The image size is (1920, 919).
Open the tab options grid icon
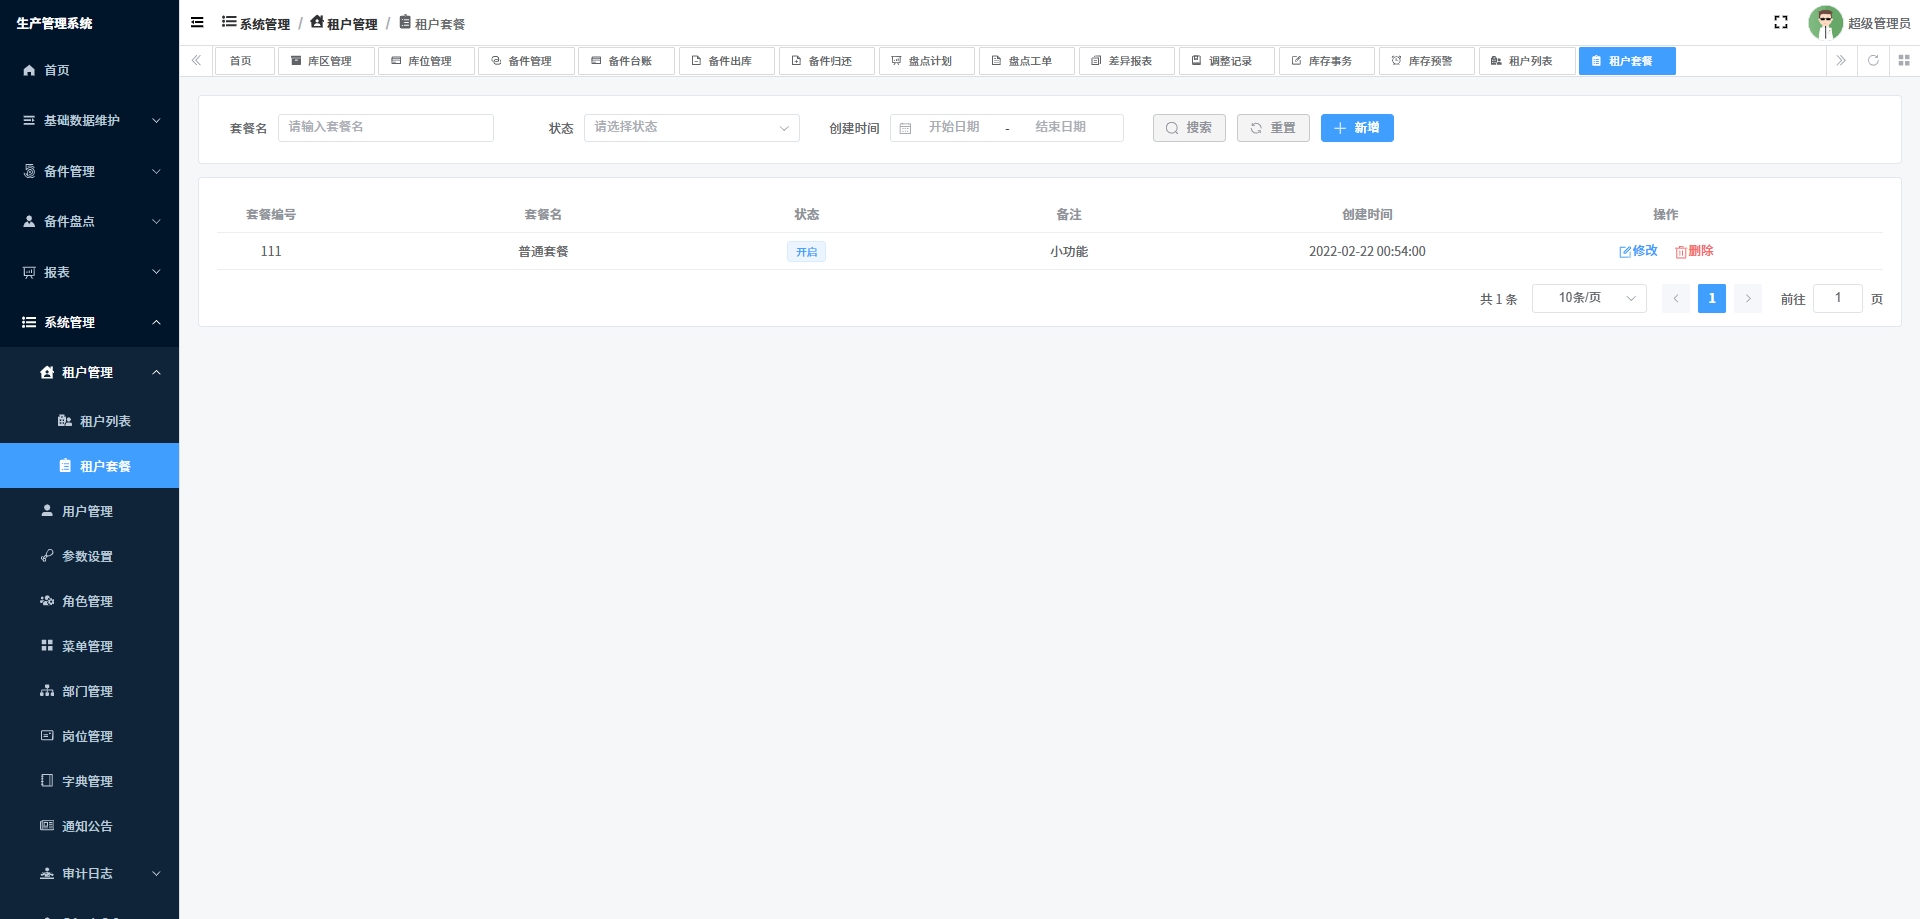click(1904, 60)
